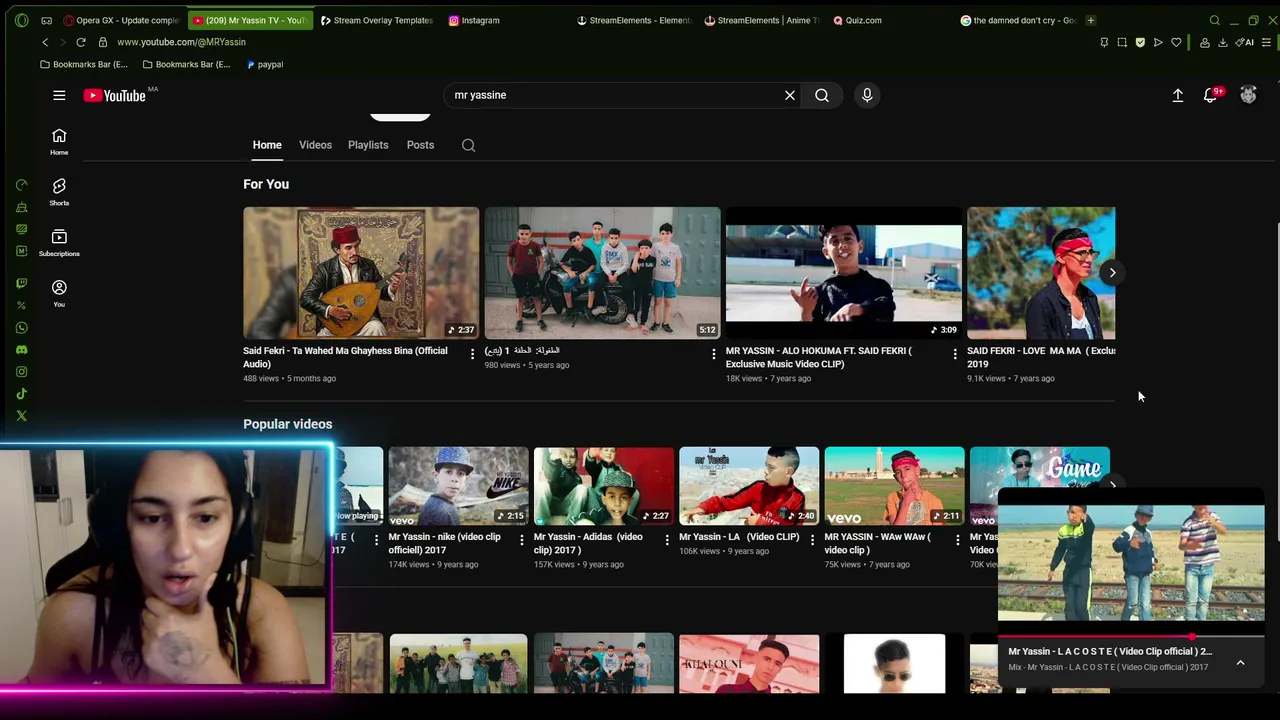Open WhatsApp in the Opera GX sidebar
Screen dimensions: 1280x720
[21, 328]
